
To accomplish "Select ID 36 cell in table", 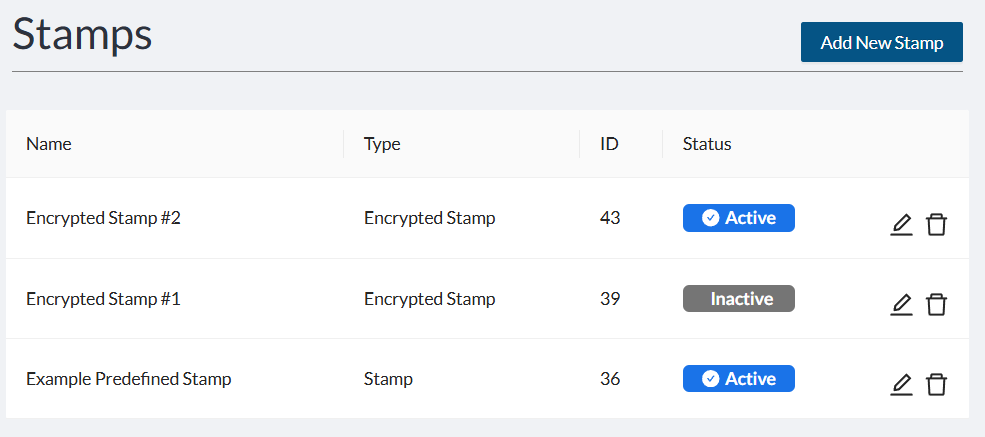I will [x=610, y=379].
